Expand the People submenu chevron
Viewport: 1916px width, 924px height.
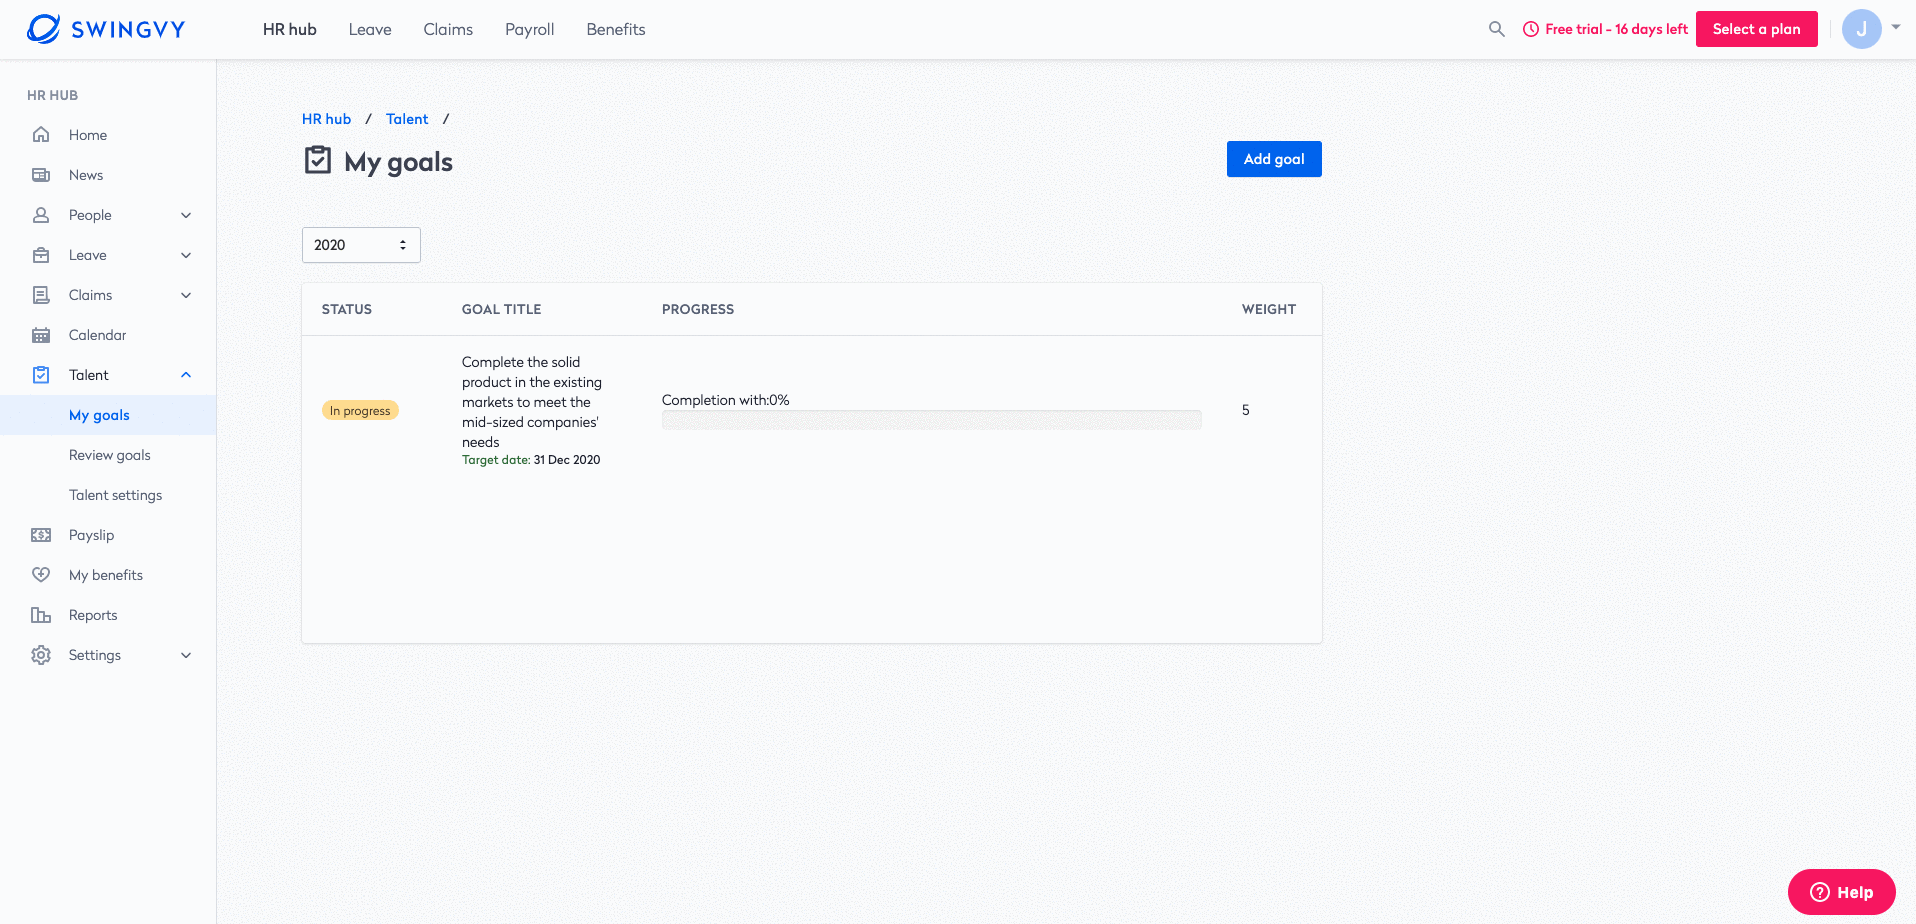pos(186,215)
